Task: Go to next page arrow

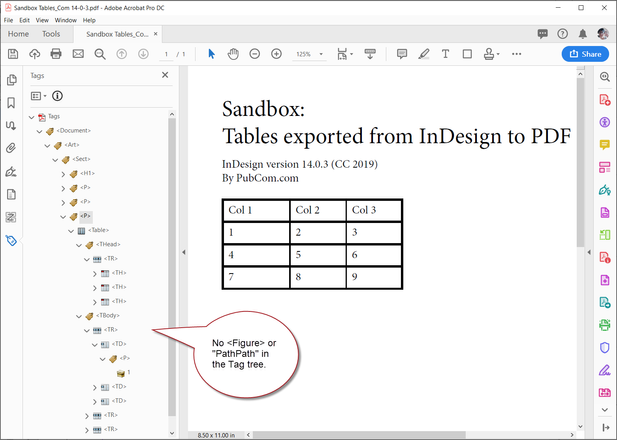Action: click(x=143, y=54)
